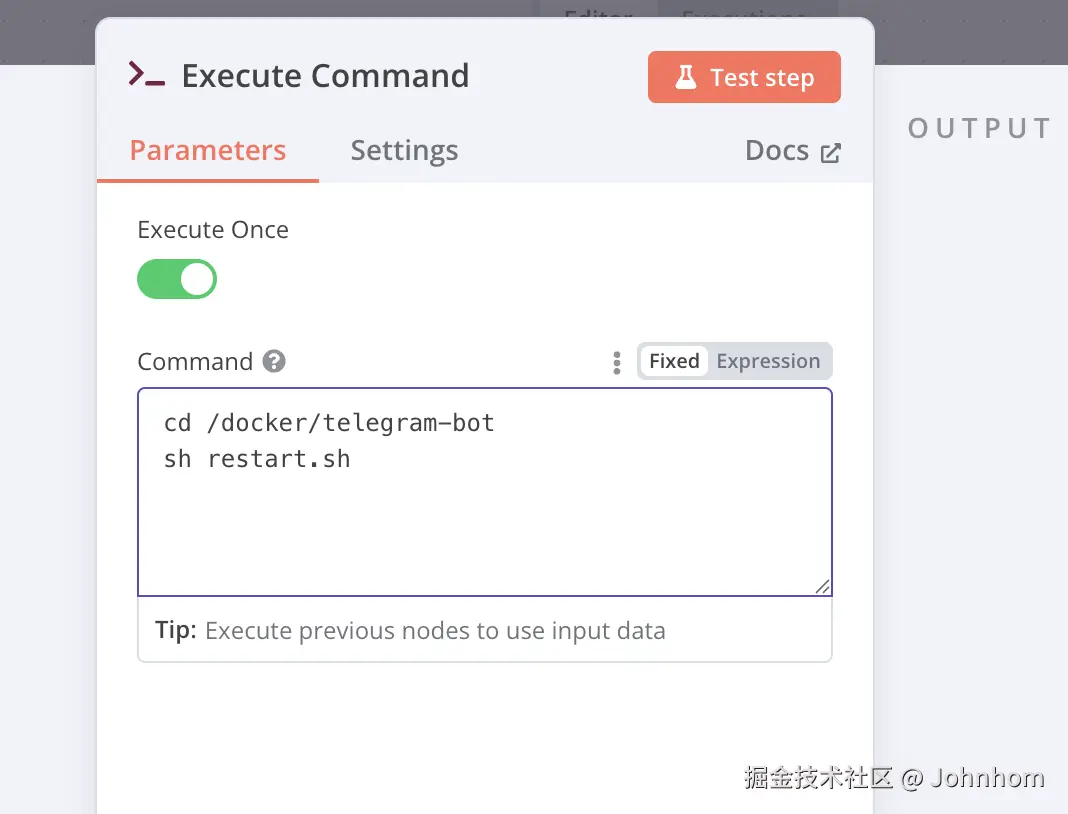Click the resize handle of the Command textarea
Image resolution: width=1068 pixels, height=814 pixels.
pos(822,586)
